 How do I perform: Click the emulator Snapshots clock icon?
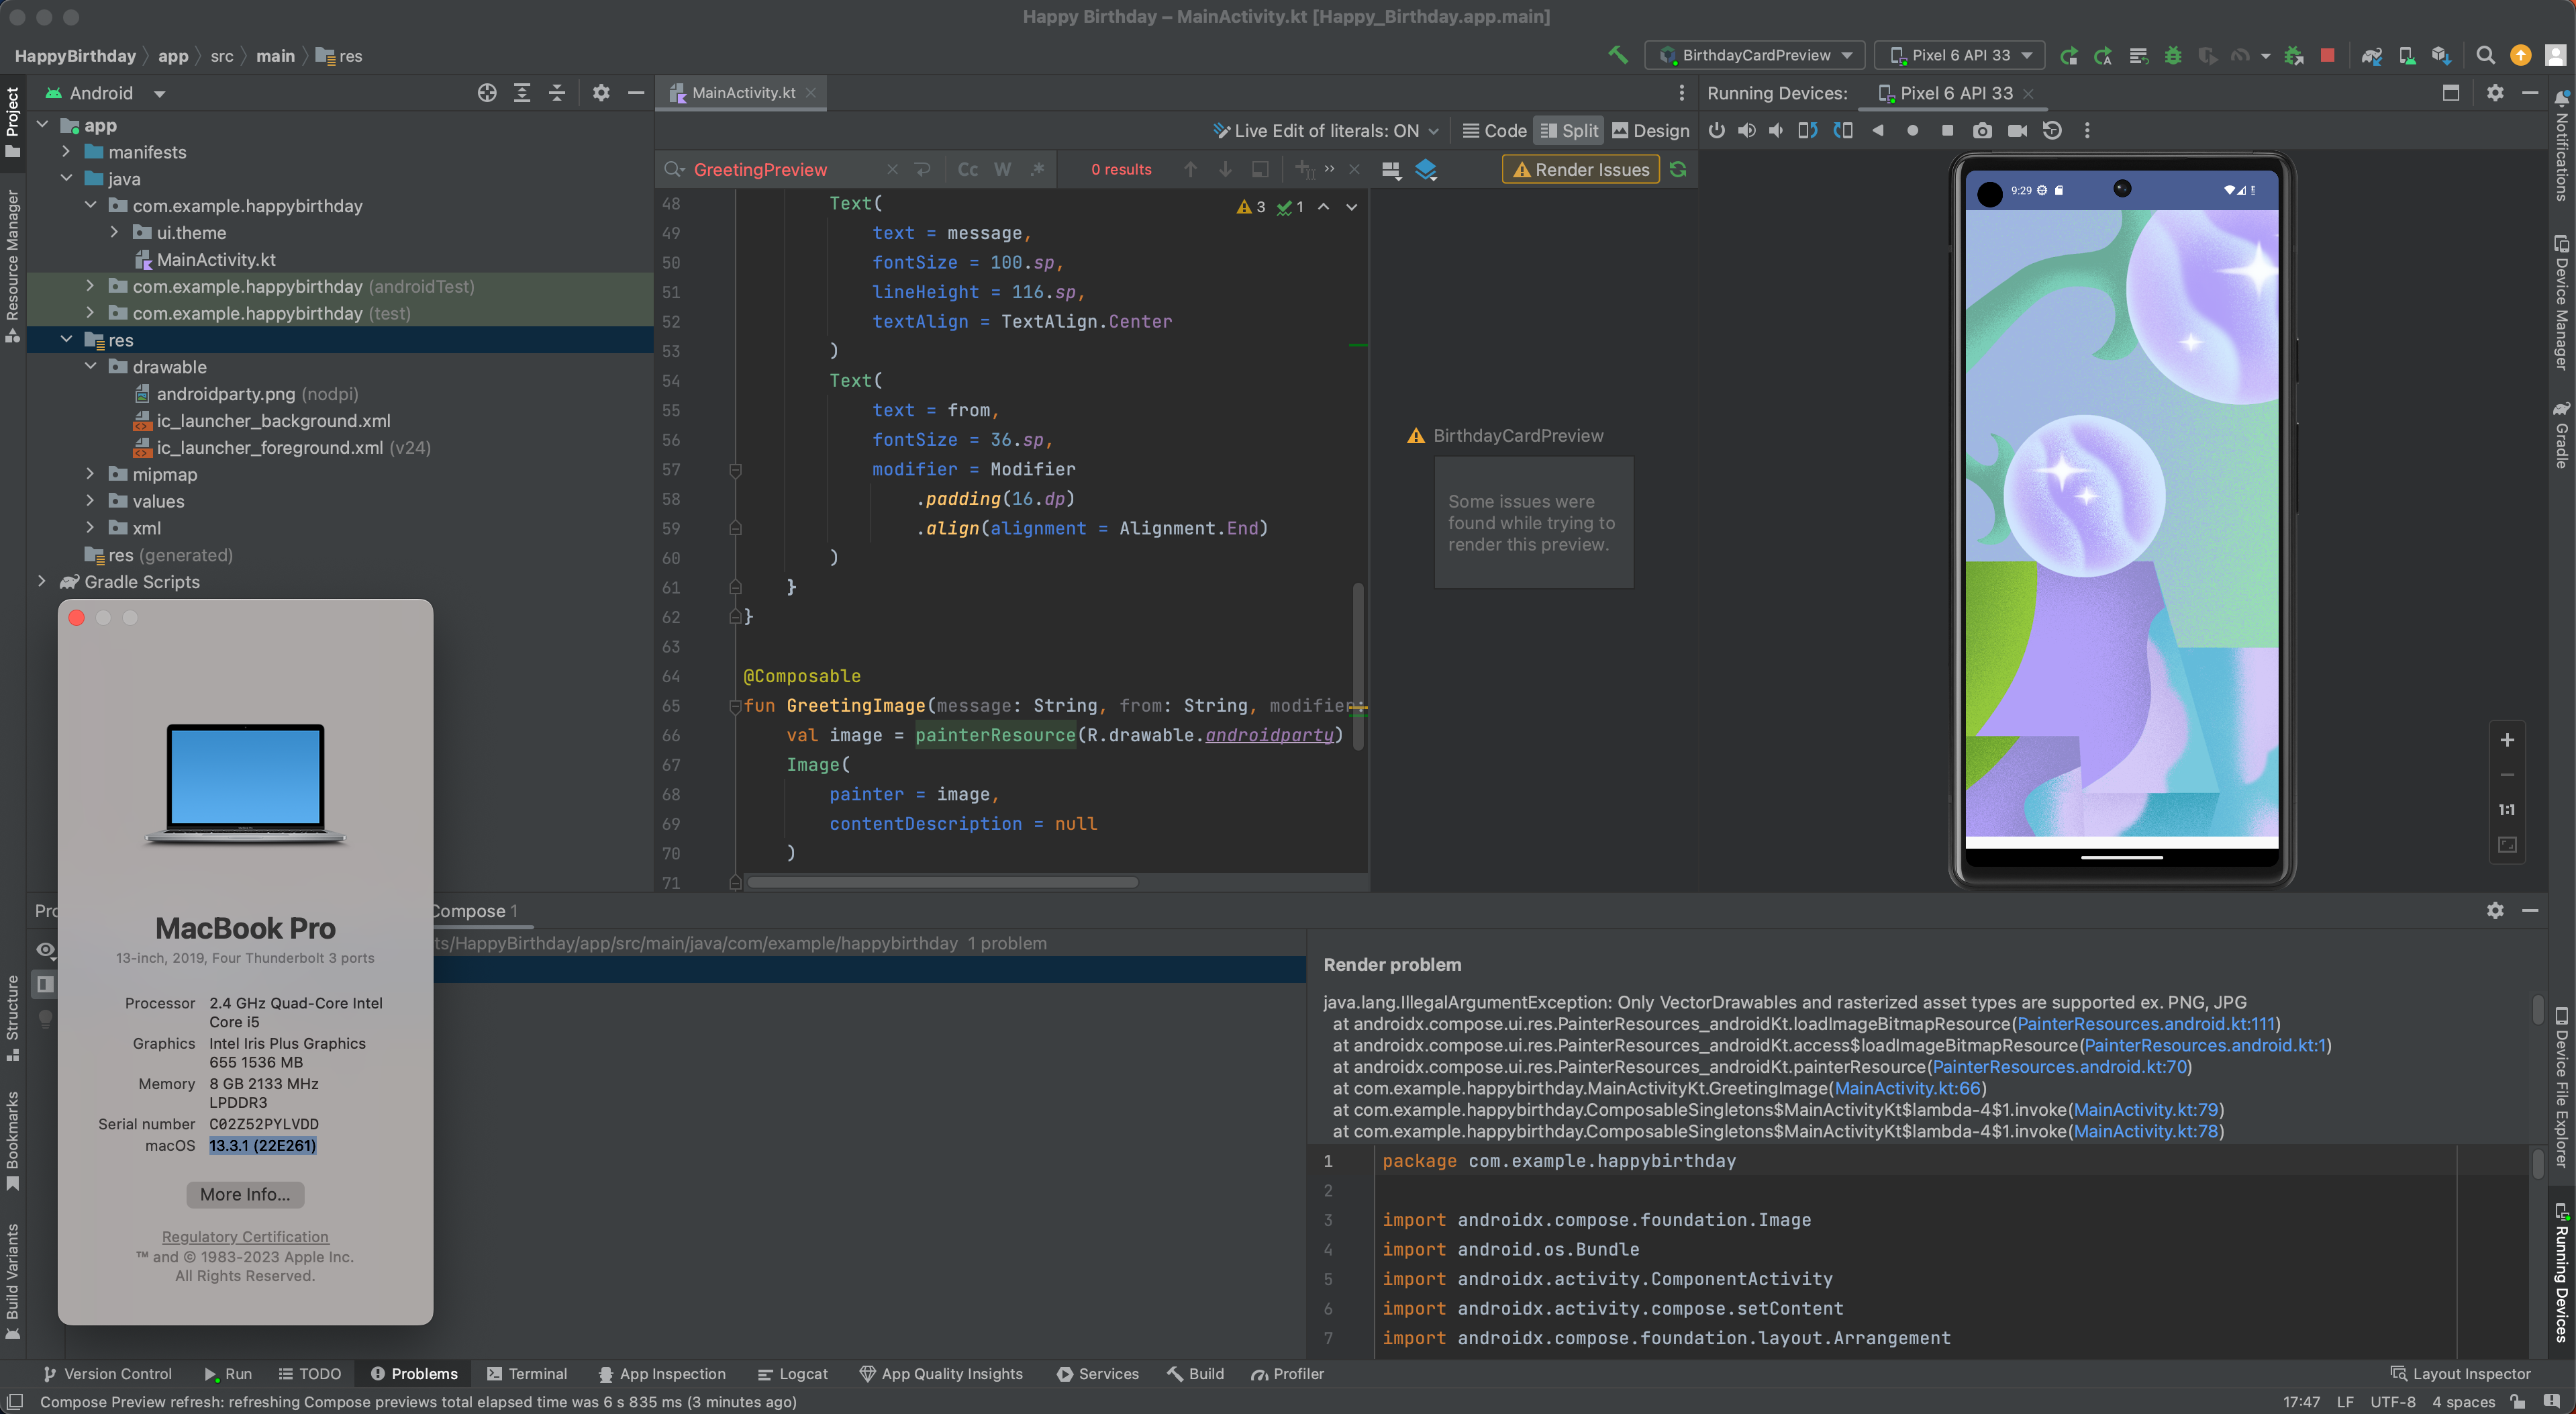(2052, 130)
